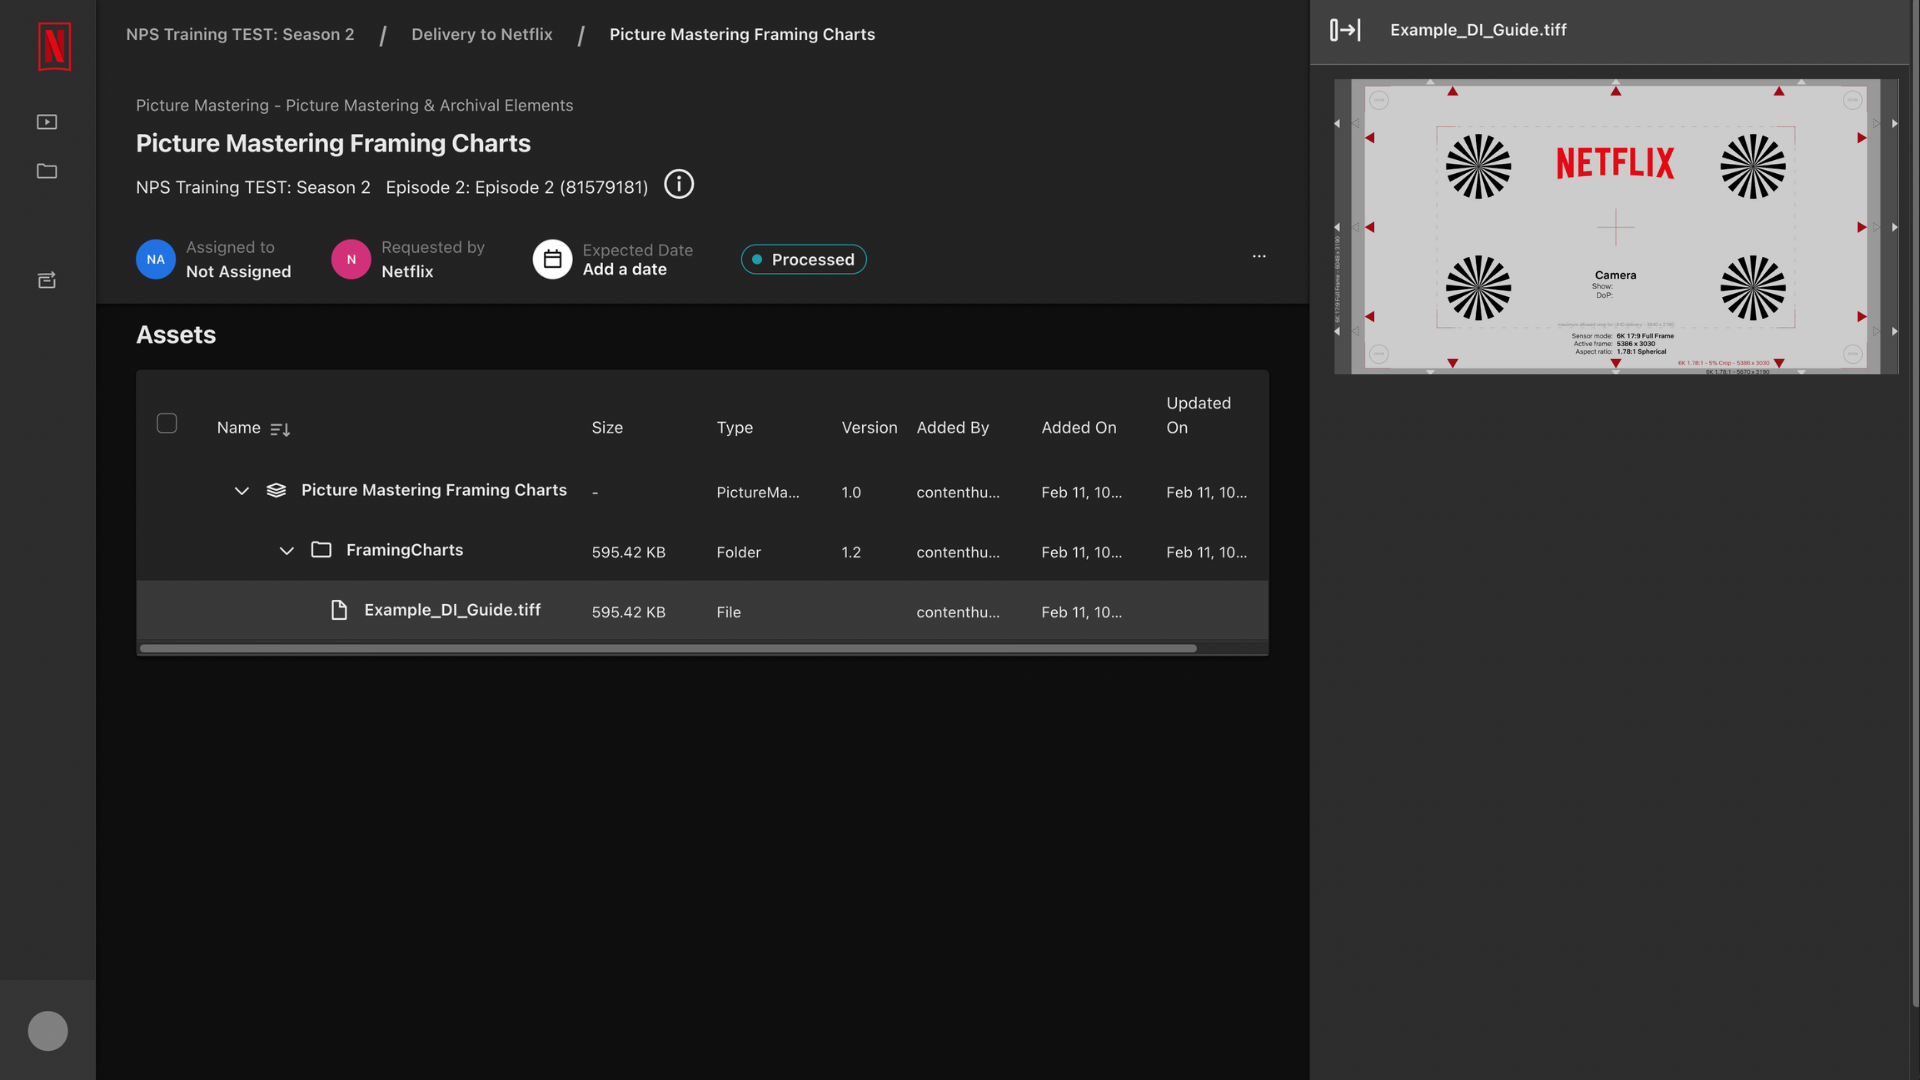Click Picture Mastering Framing Charts breadcrumb
The image size is (1920, 1080).
point(742,34)
